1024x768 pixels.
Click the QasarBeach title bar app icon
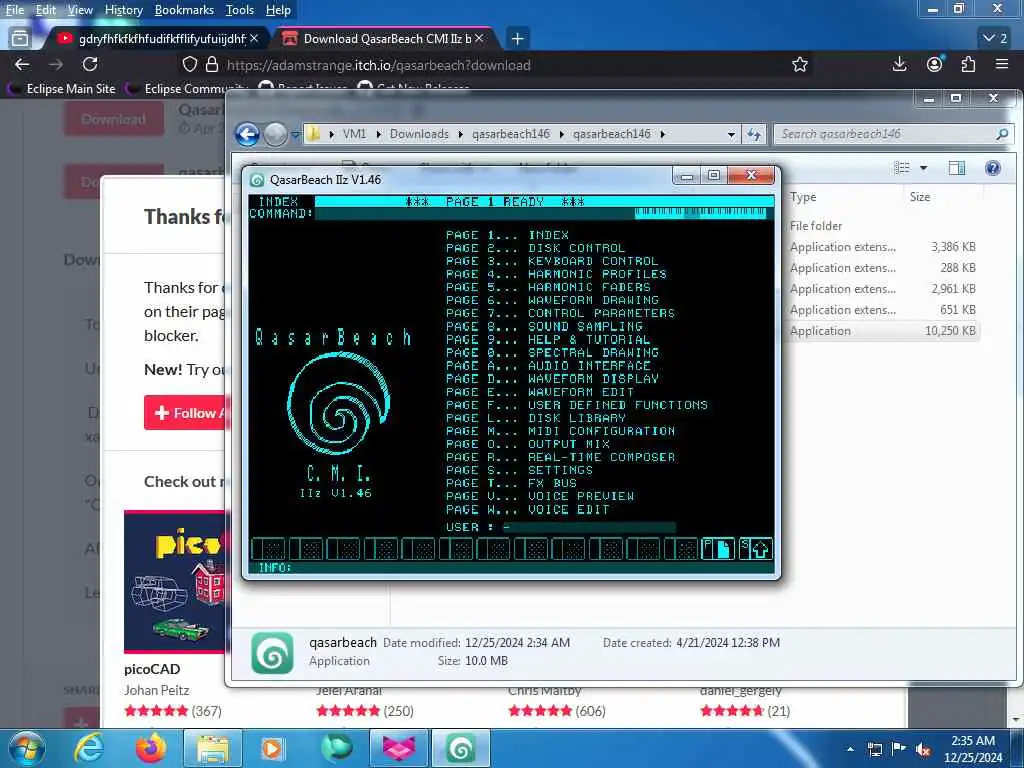(257, 180)
